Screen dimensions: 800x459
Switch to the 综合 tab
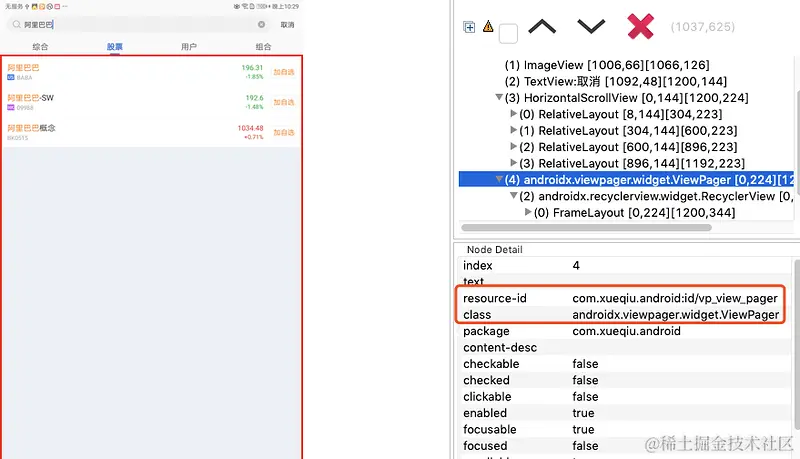pyautogui.click(x=40, y=46)
